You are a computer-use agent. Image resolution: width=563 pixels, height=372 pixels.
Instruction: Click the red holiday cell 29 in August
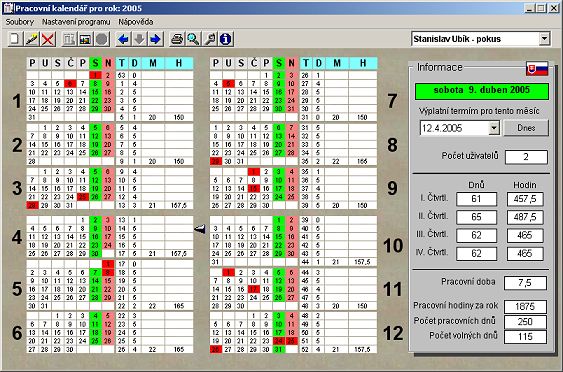215,162
